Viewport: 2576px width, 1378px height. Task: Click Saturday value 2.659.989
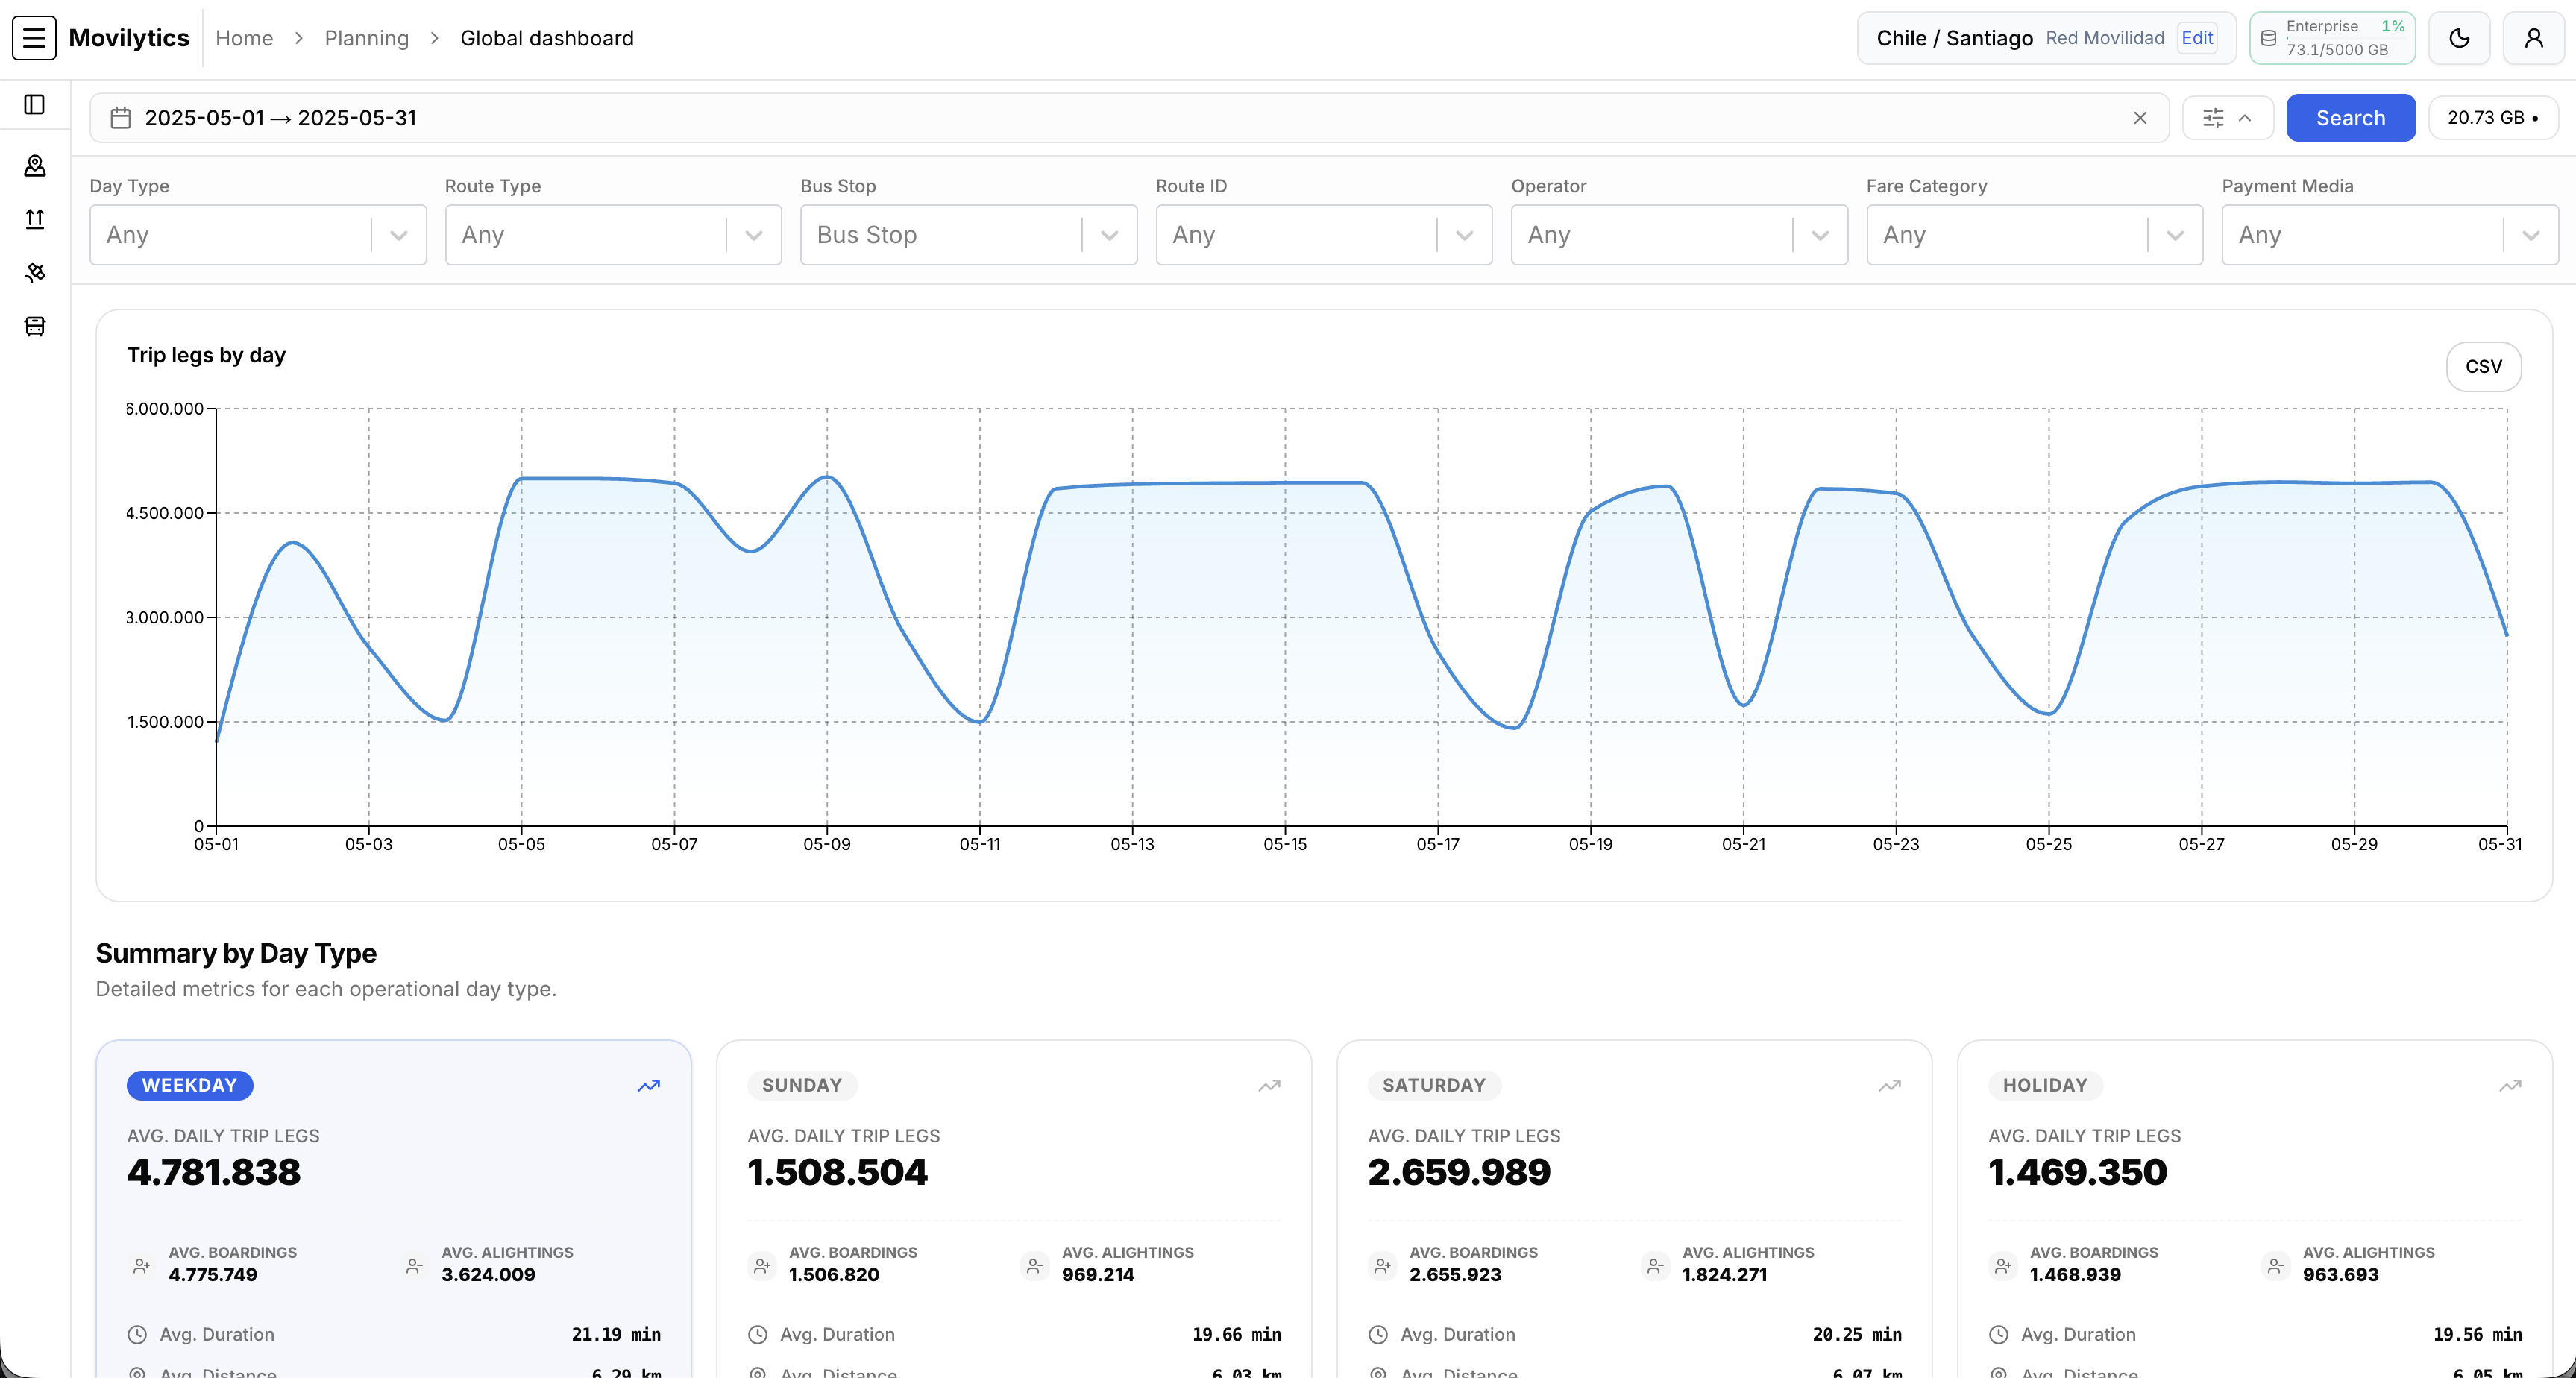point(1459,1172)
